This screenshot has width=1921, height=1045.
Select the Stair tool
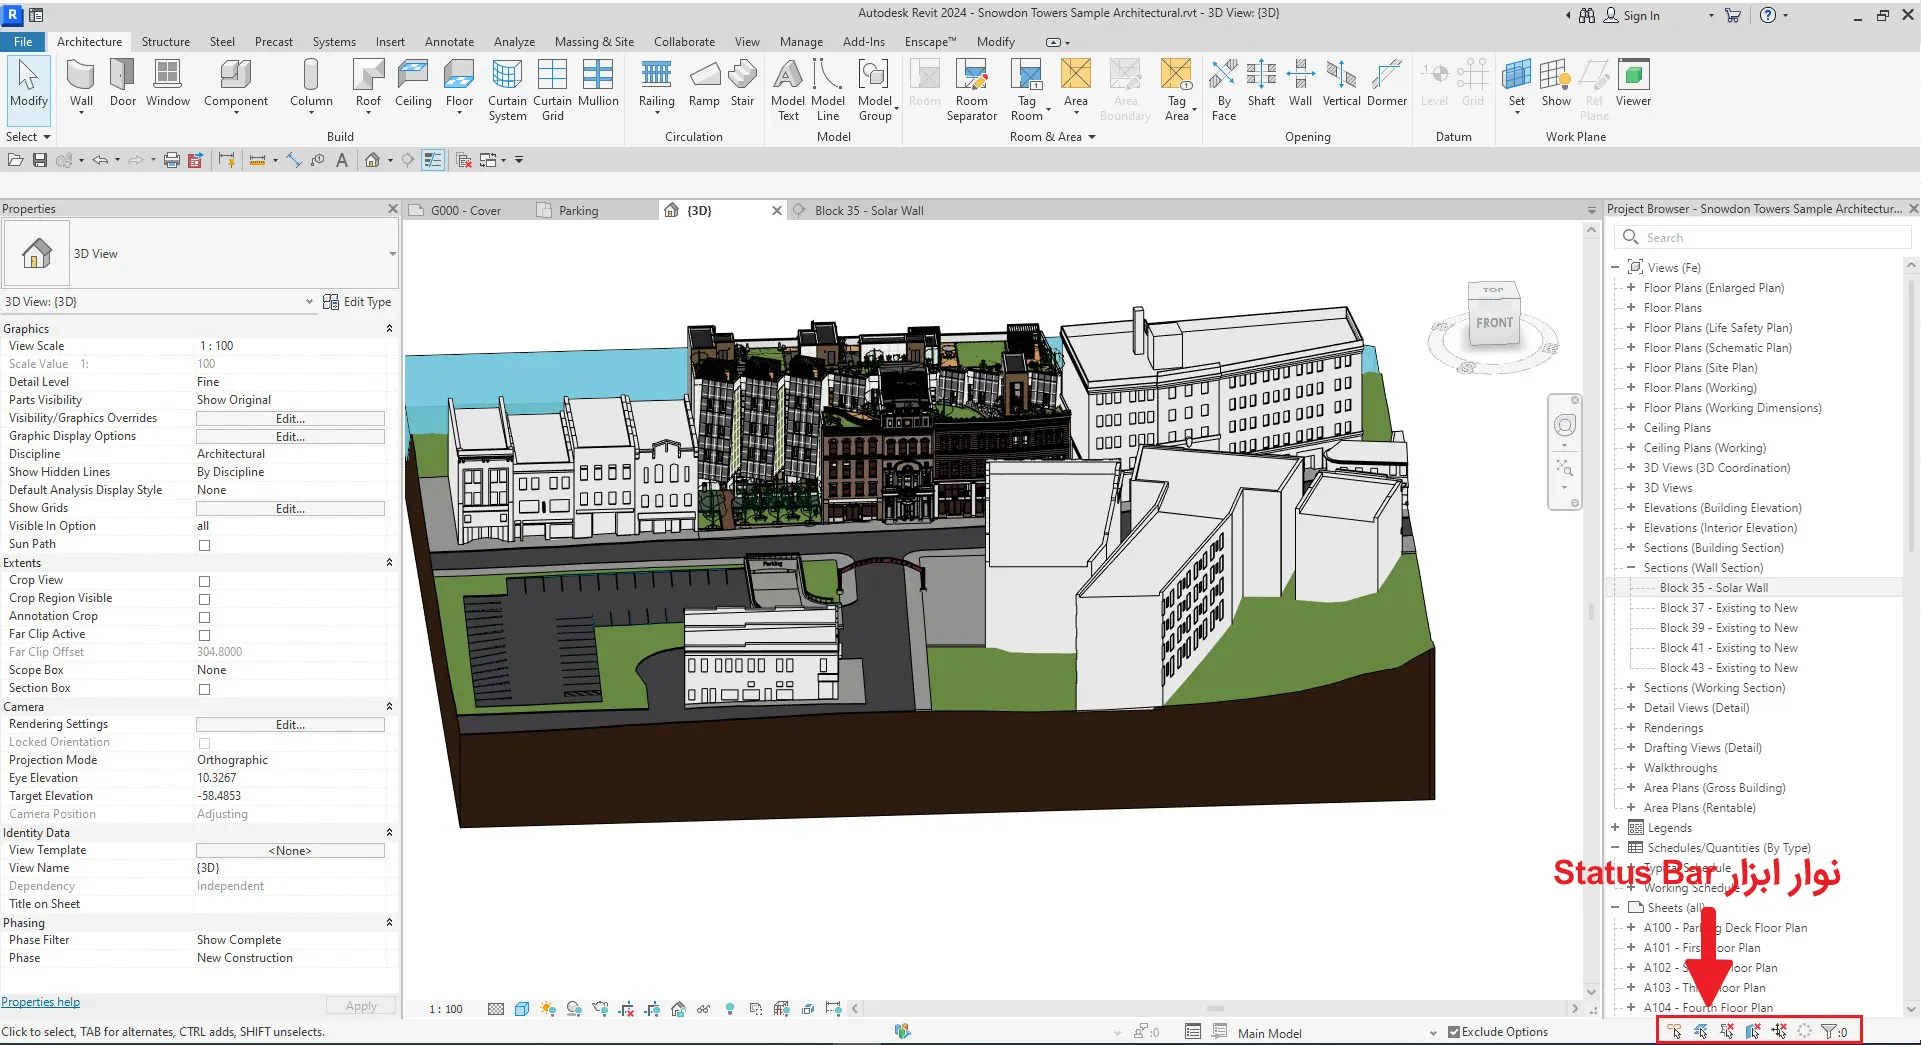742,85
